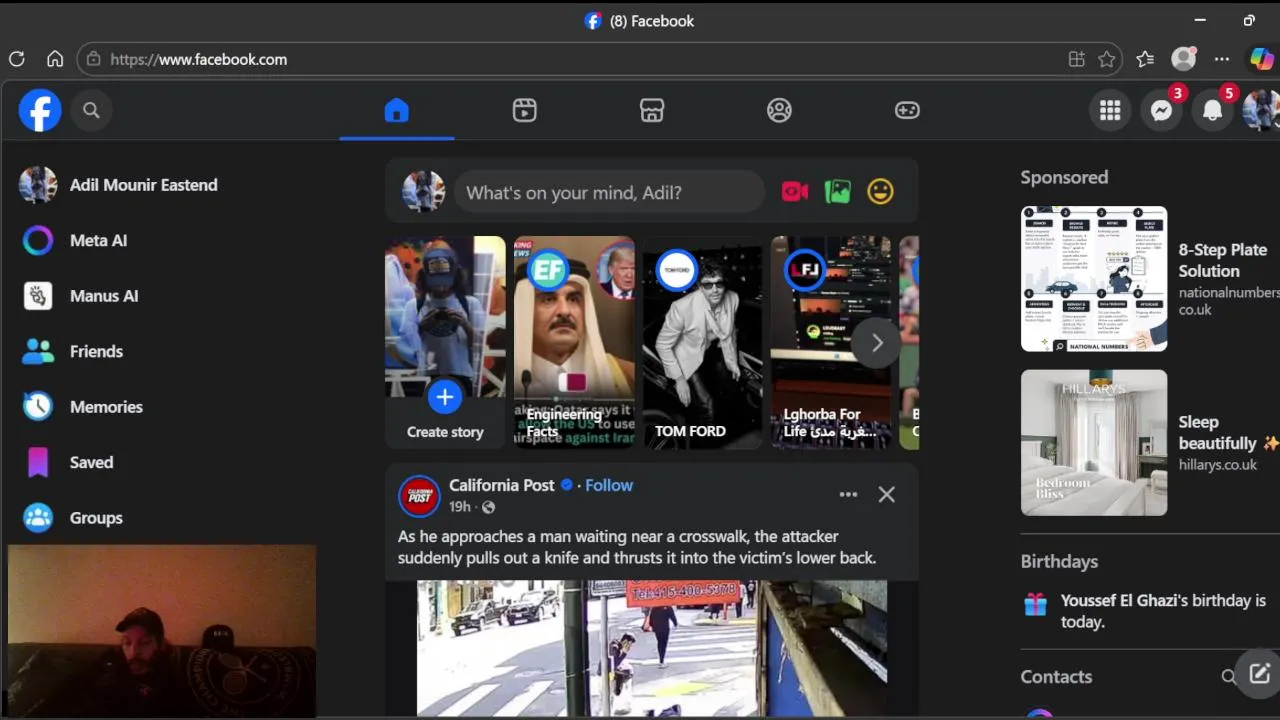Open Engineering Facts story
The width and height of the screenshot is (1280, 720).
pos(574,342)
